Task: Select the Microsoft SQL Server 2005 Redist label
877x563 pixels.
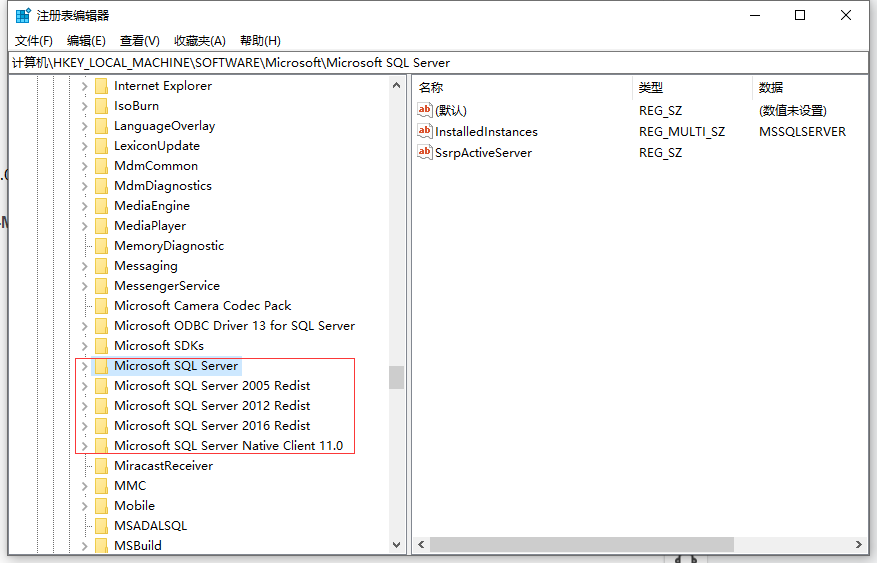Action: pos(212,386)
